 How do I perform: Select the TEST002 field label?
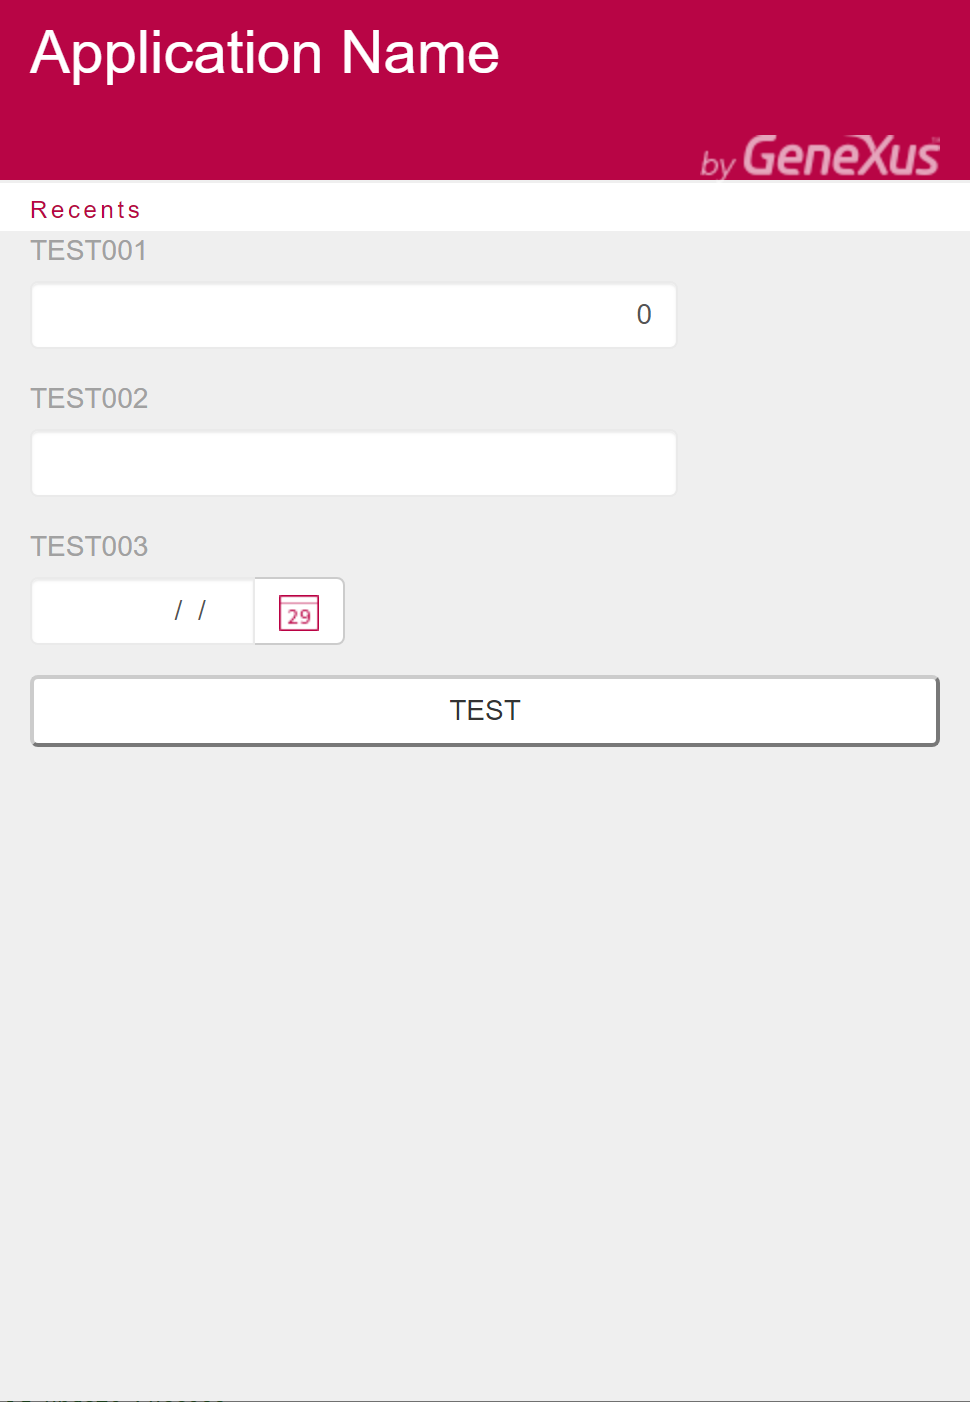[89, 399]
